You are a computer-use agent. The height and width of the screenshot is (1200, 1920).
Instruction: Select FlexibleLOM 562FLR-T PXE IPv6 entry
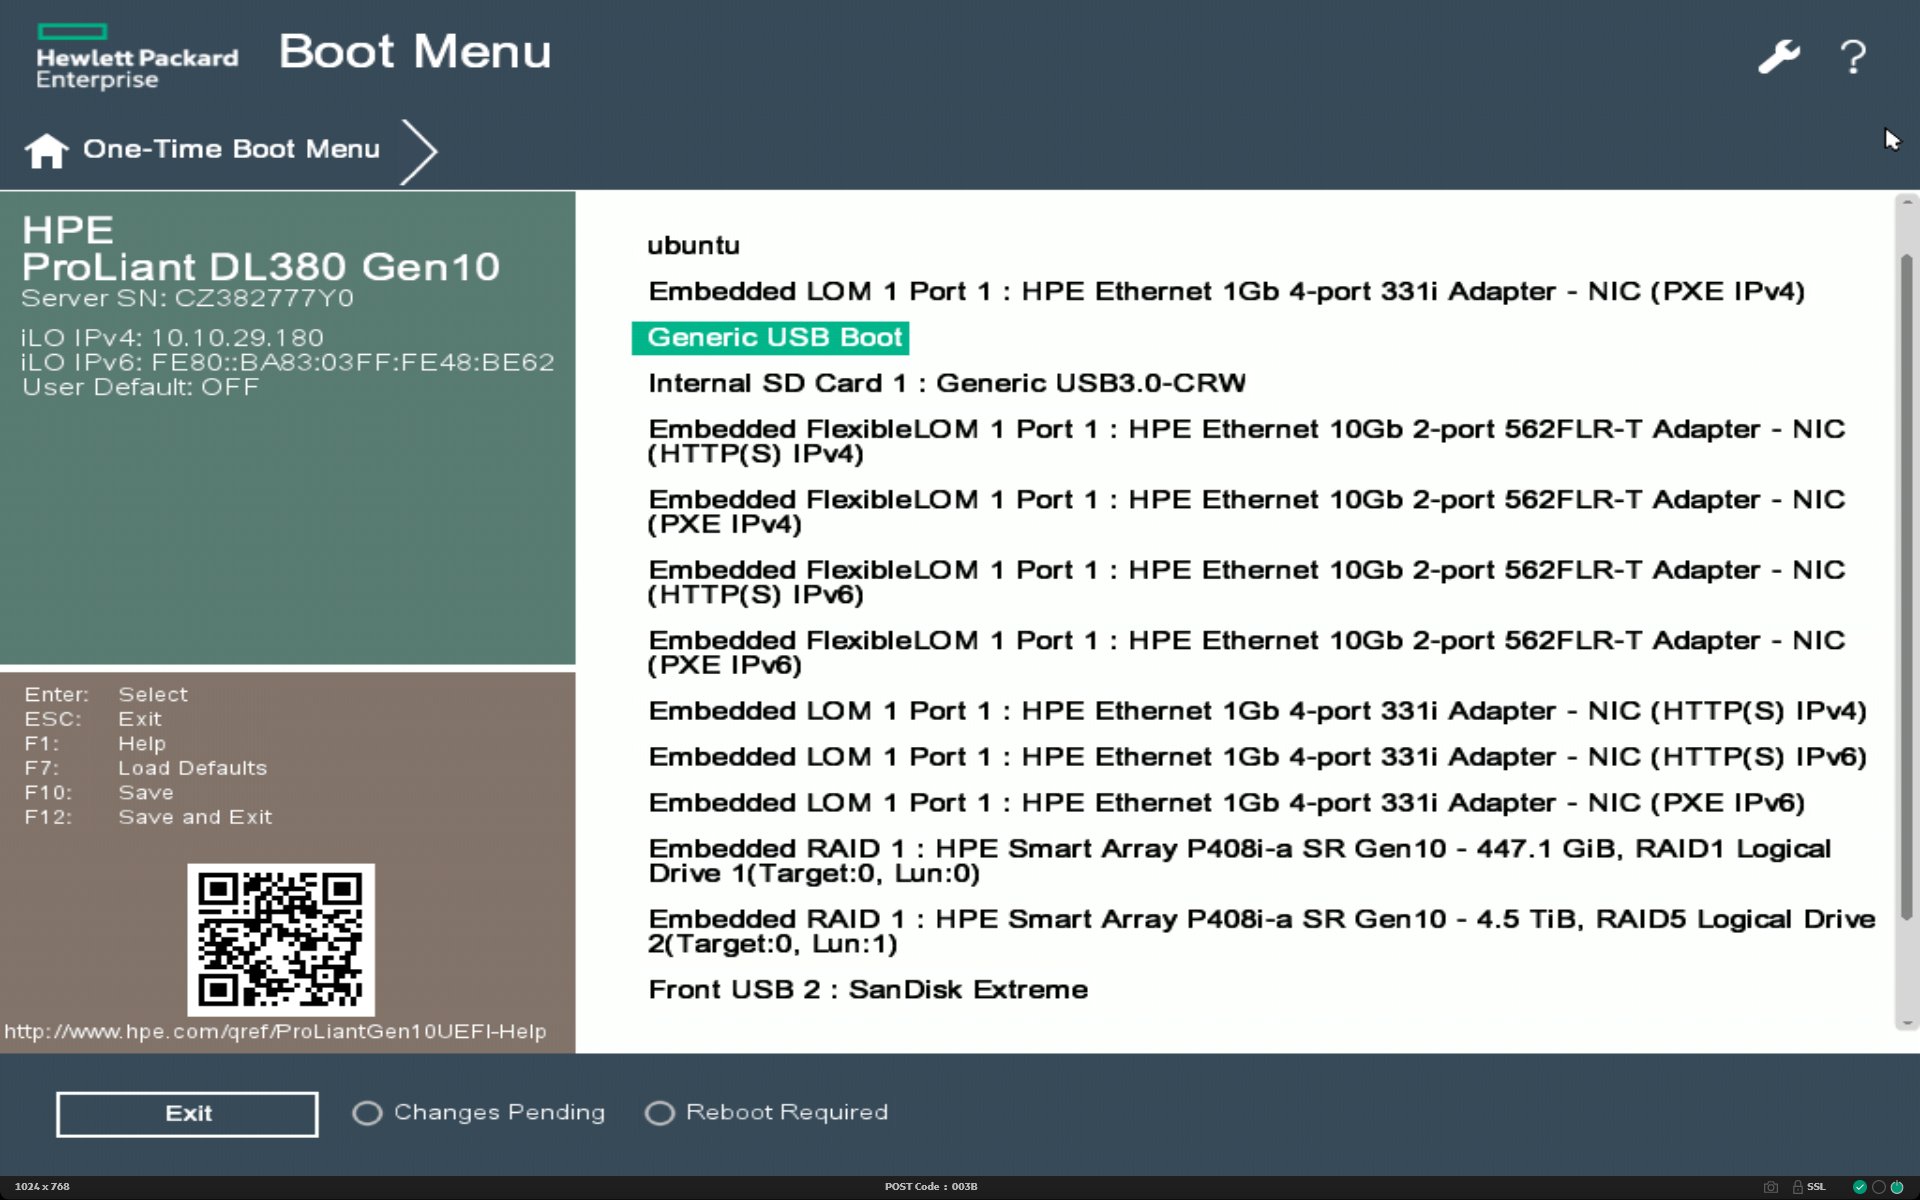point(1246,652)
